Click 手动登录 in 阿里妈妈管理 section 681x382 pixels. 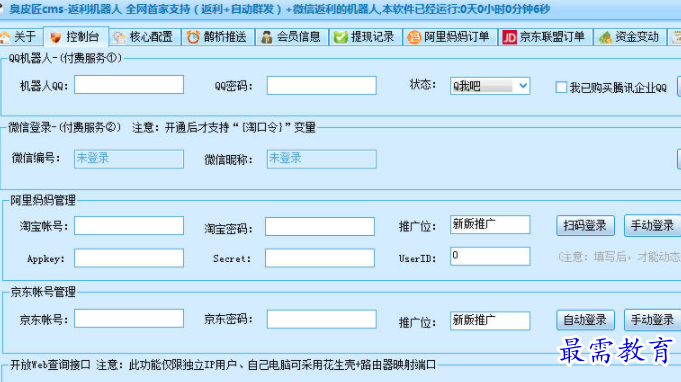click(x=652, y=225)
